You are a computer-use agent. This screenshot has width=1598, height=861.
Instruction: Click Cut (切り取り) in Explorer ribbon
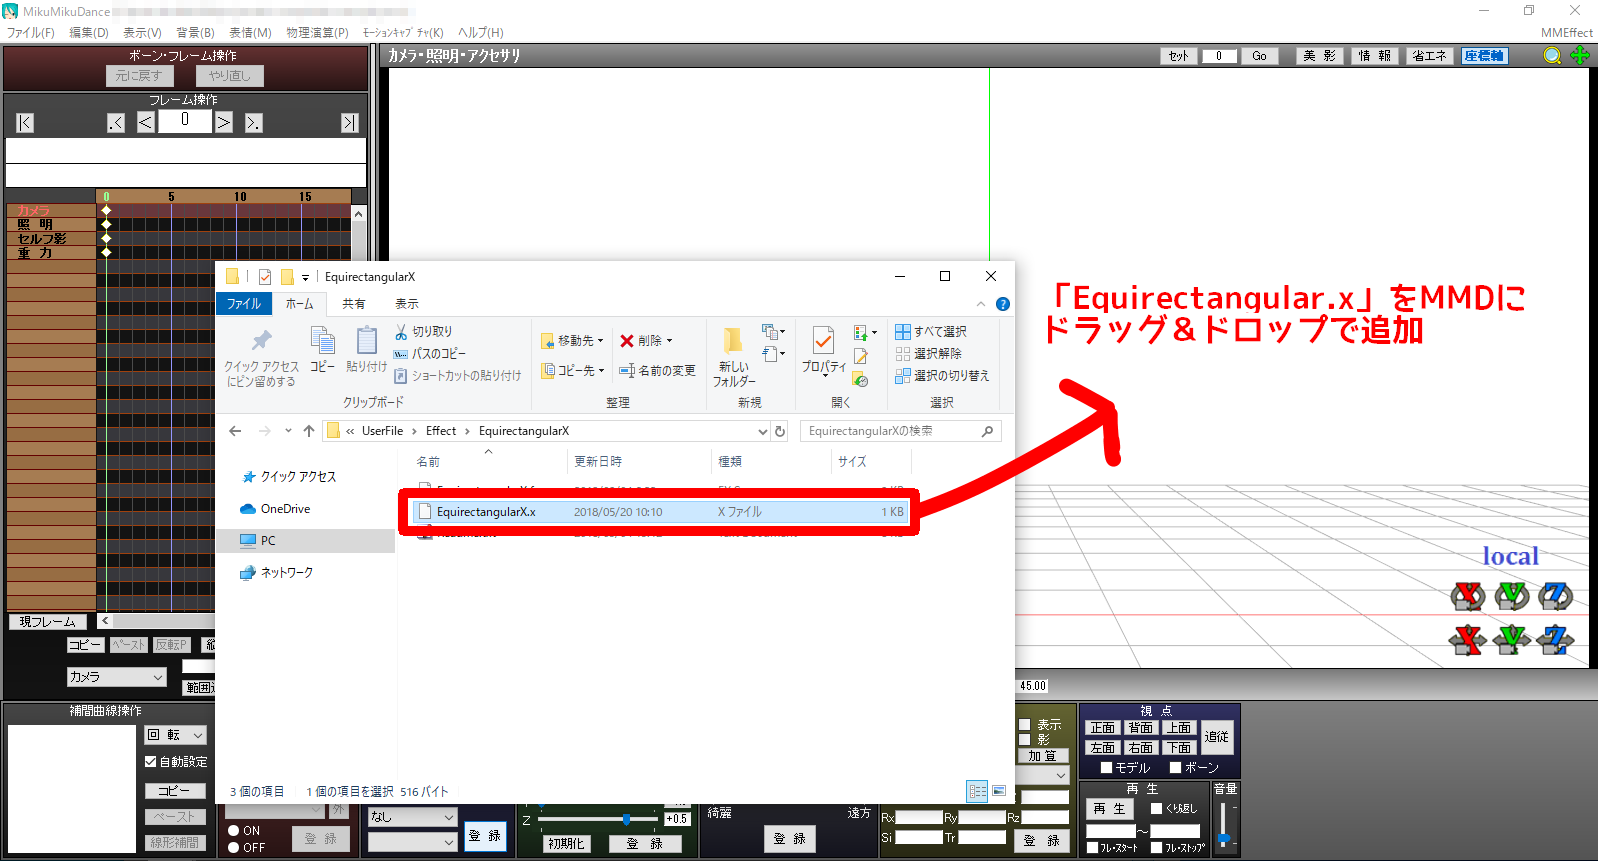[423, 331]
